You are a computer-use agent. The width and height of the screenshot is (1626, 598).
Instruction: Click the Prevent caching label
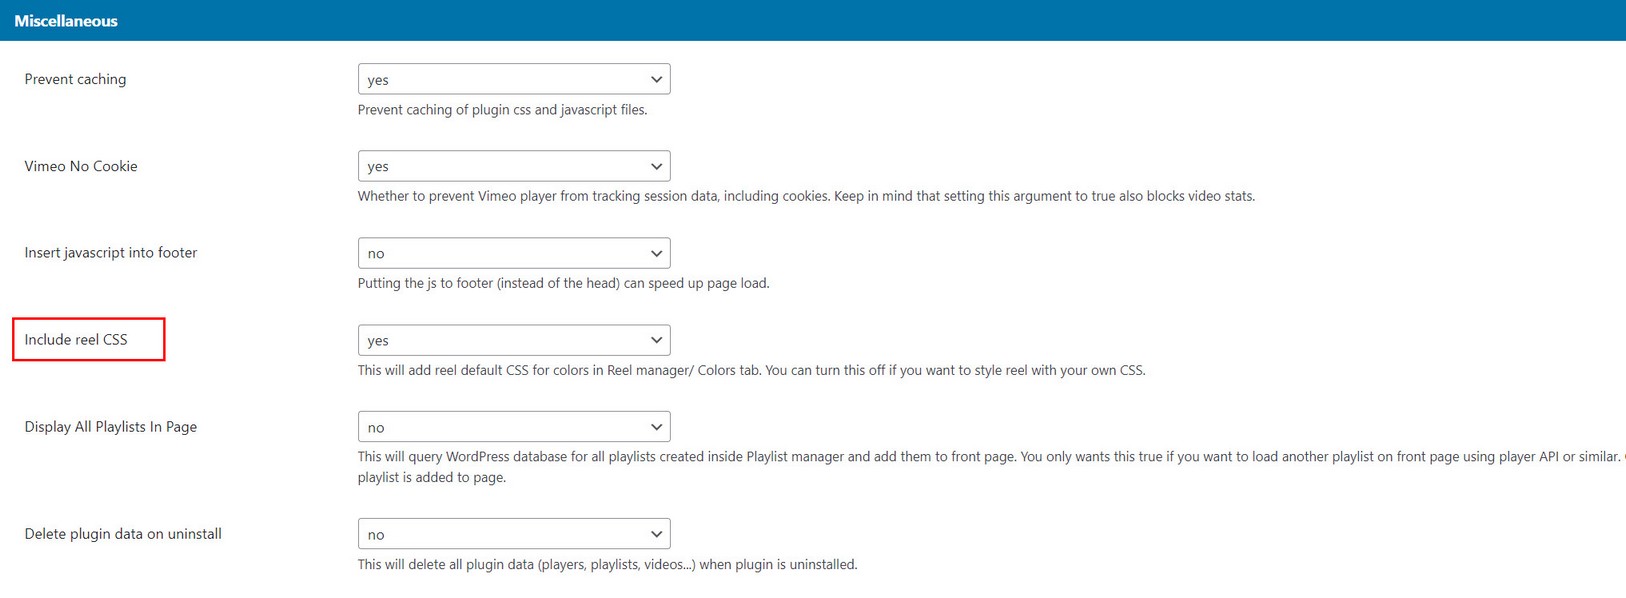pos(75,79)
